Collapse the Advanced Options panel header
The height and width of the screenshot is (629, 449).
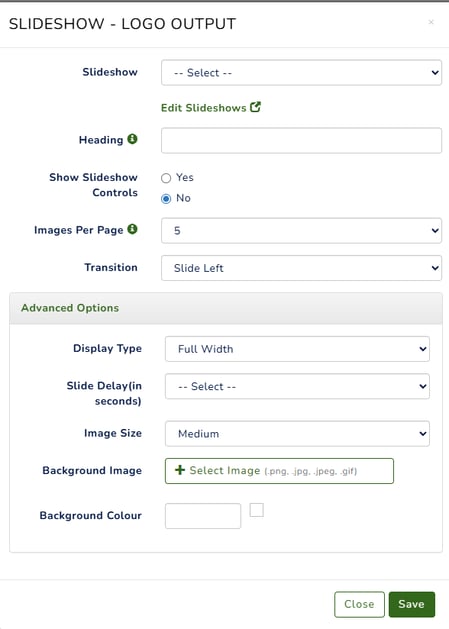tap(226, 308)
